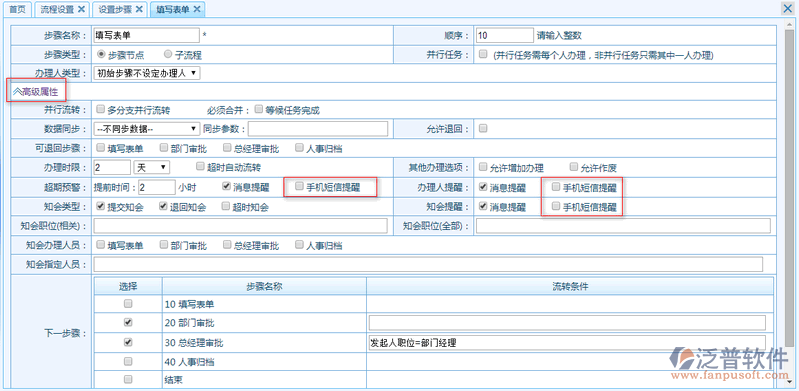Check 多分支并行流转

(x=101, y=109)
